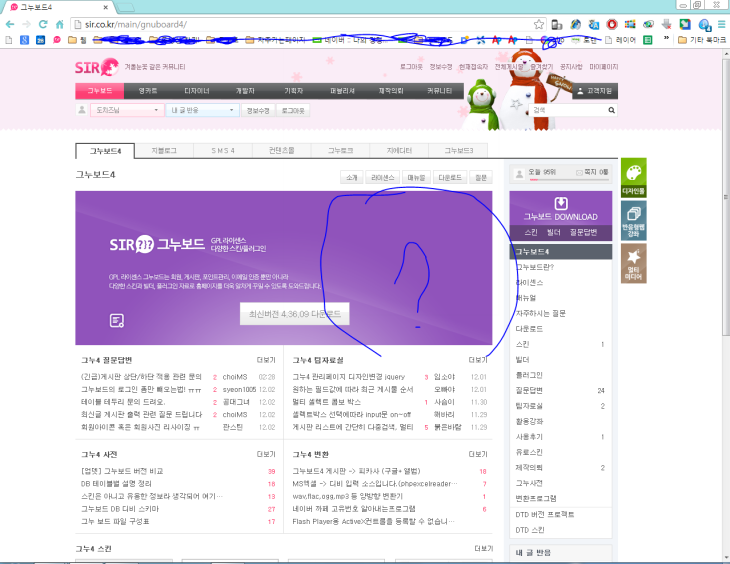Screen dimensions: 730x564
Task: Reload the page with the refresh icon
Action: tap(43, 24)
